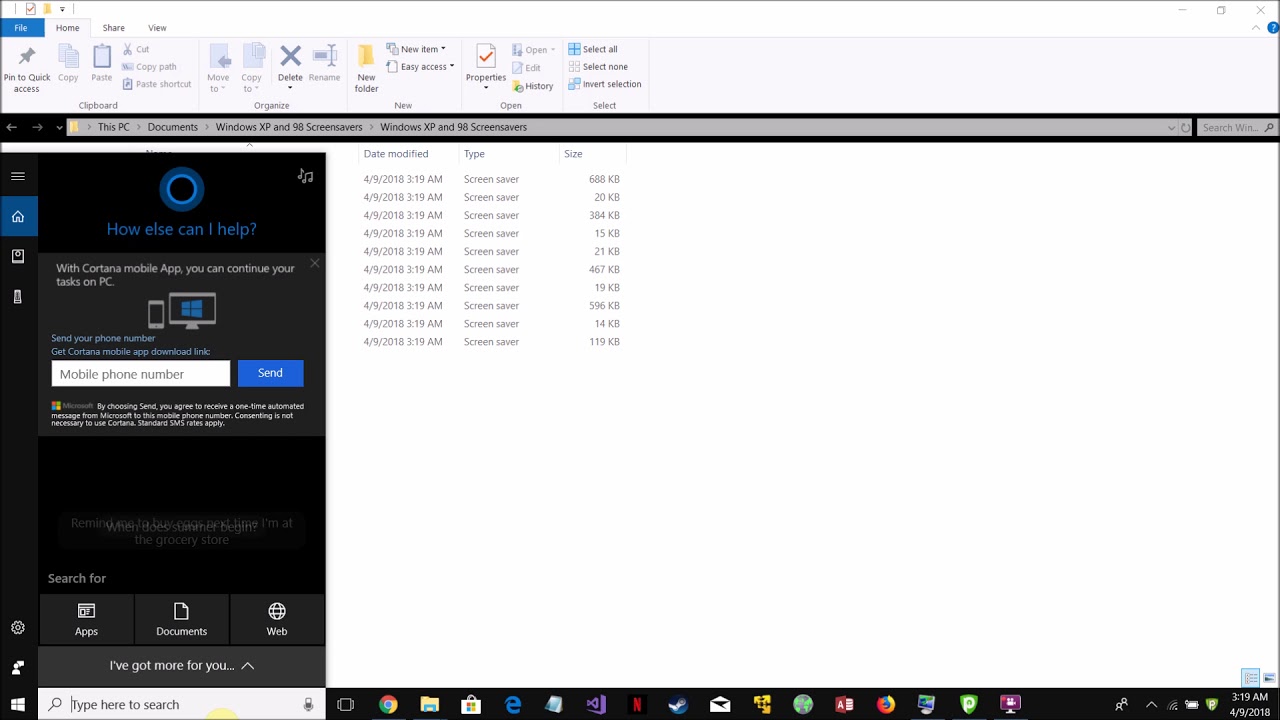
Task: Open Visual Studio from taskbar
Action: point(596,704)
